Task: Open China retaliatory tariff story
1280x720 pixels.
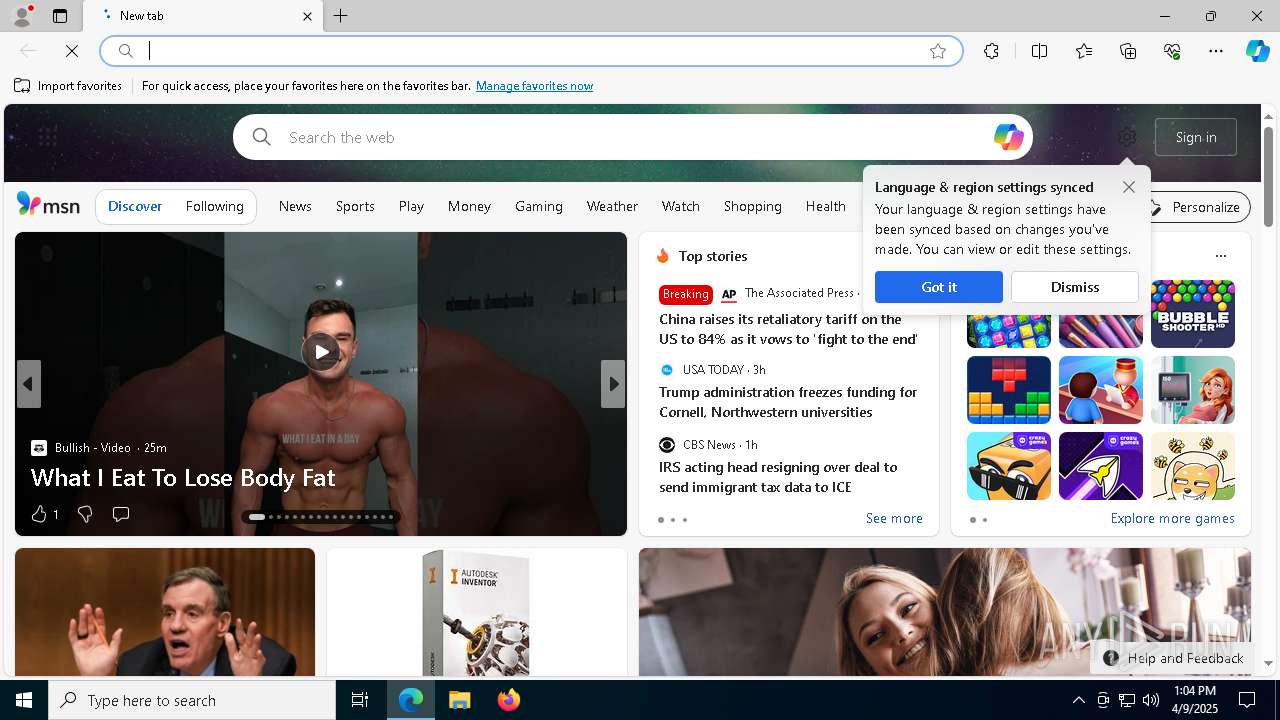Action: (788, 329)
